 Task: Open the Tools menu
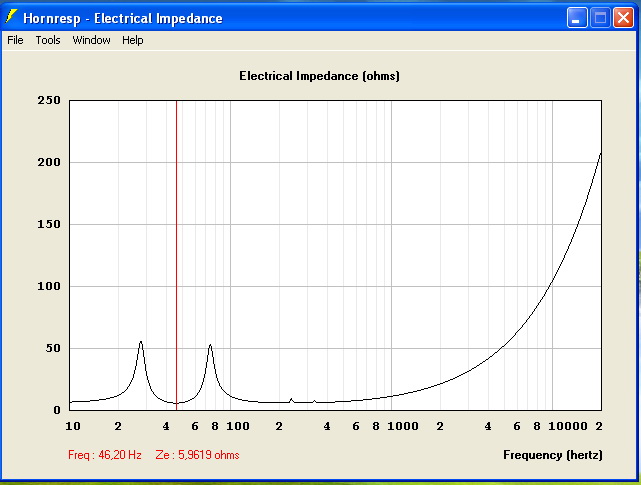tap(48, 40)
